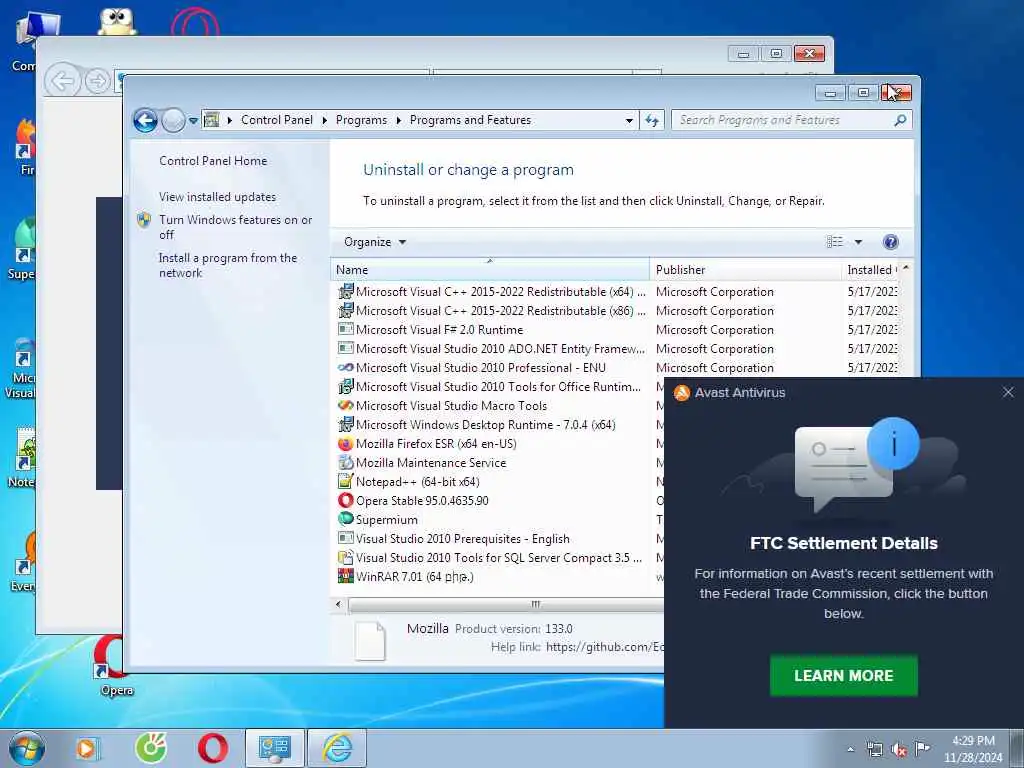Sort by the Publisher column header
Screen dimensions: 1024x768
coord(746,270)
